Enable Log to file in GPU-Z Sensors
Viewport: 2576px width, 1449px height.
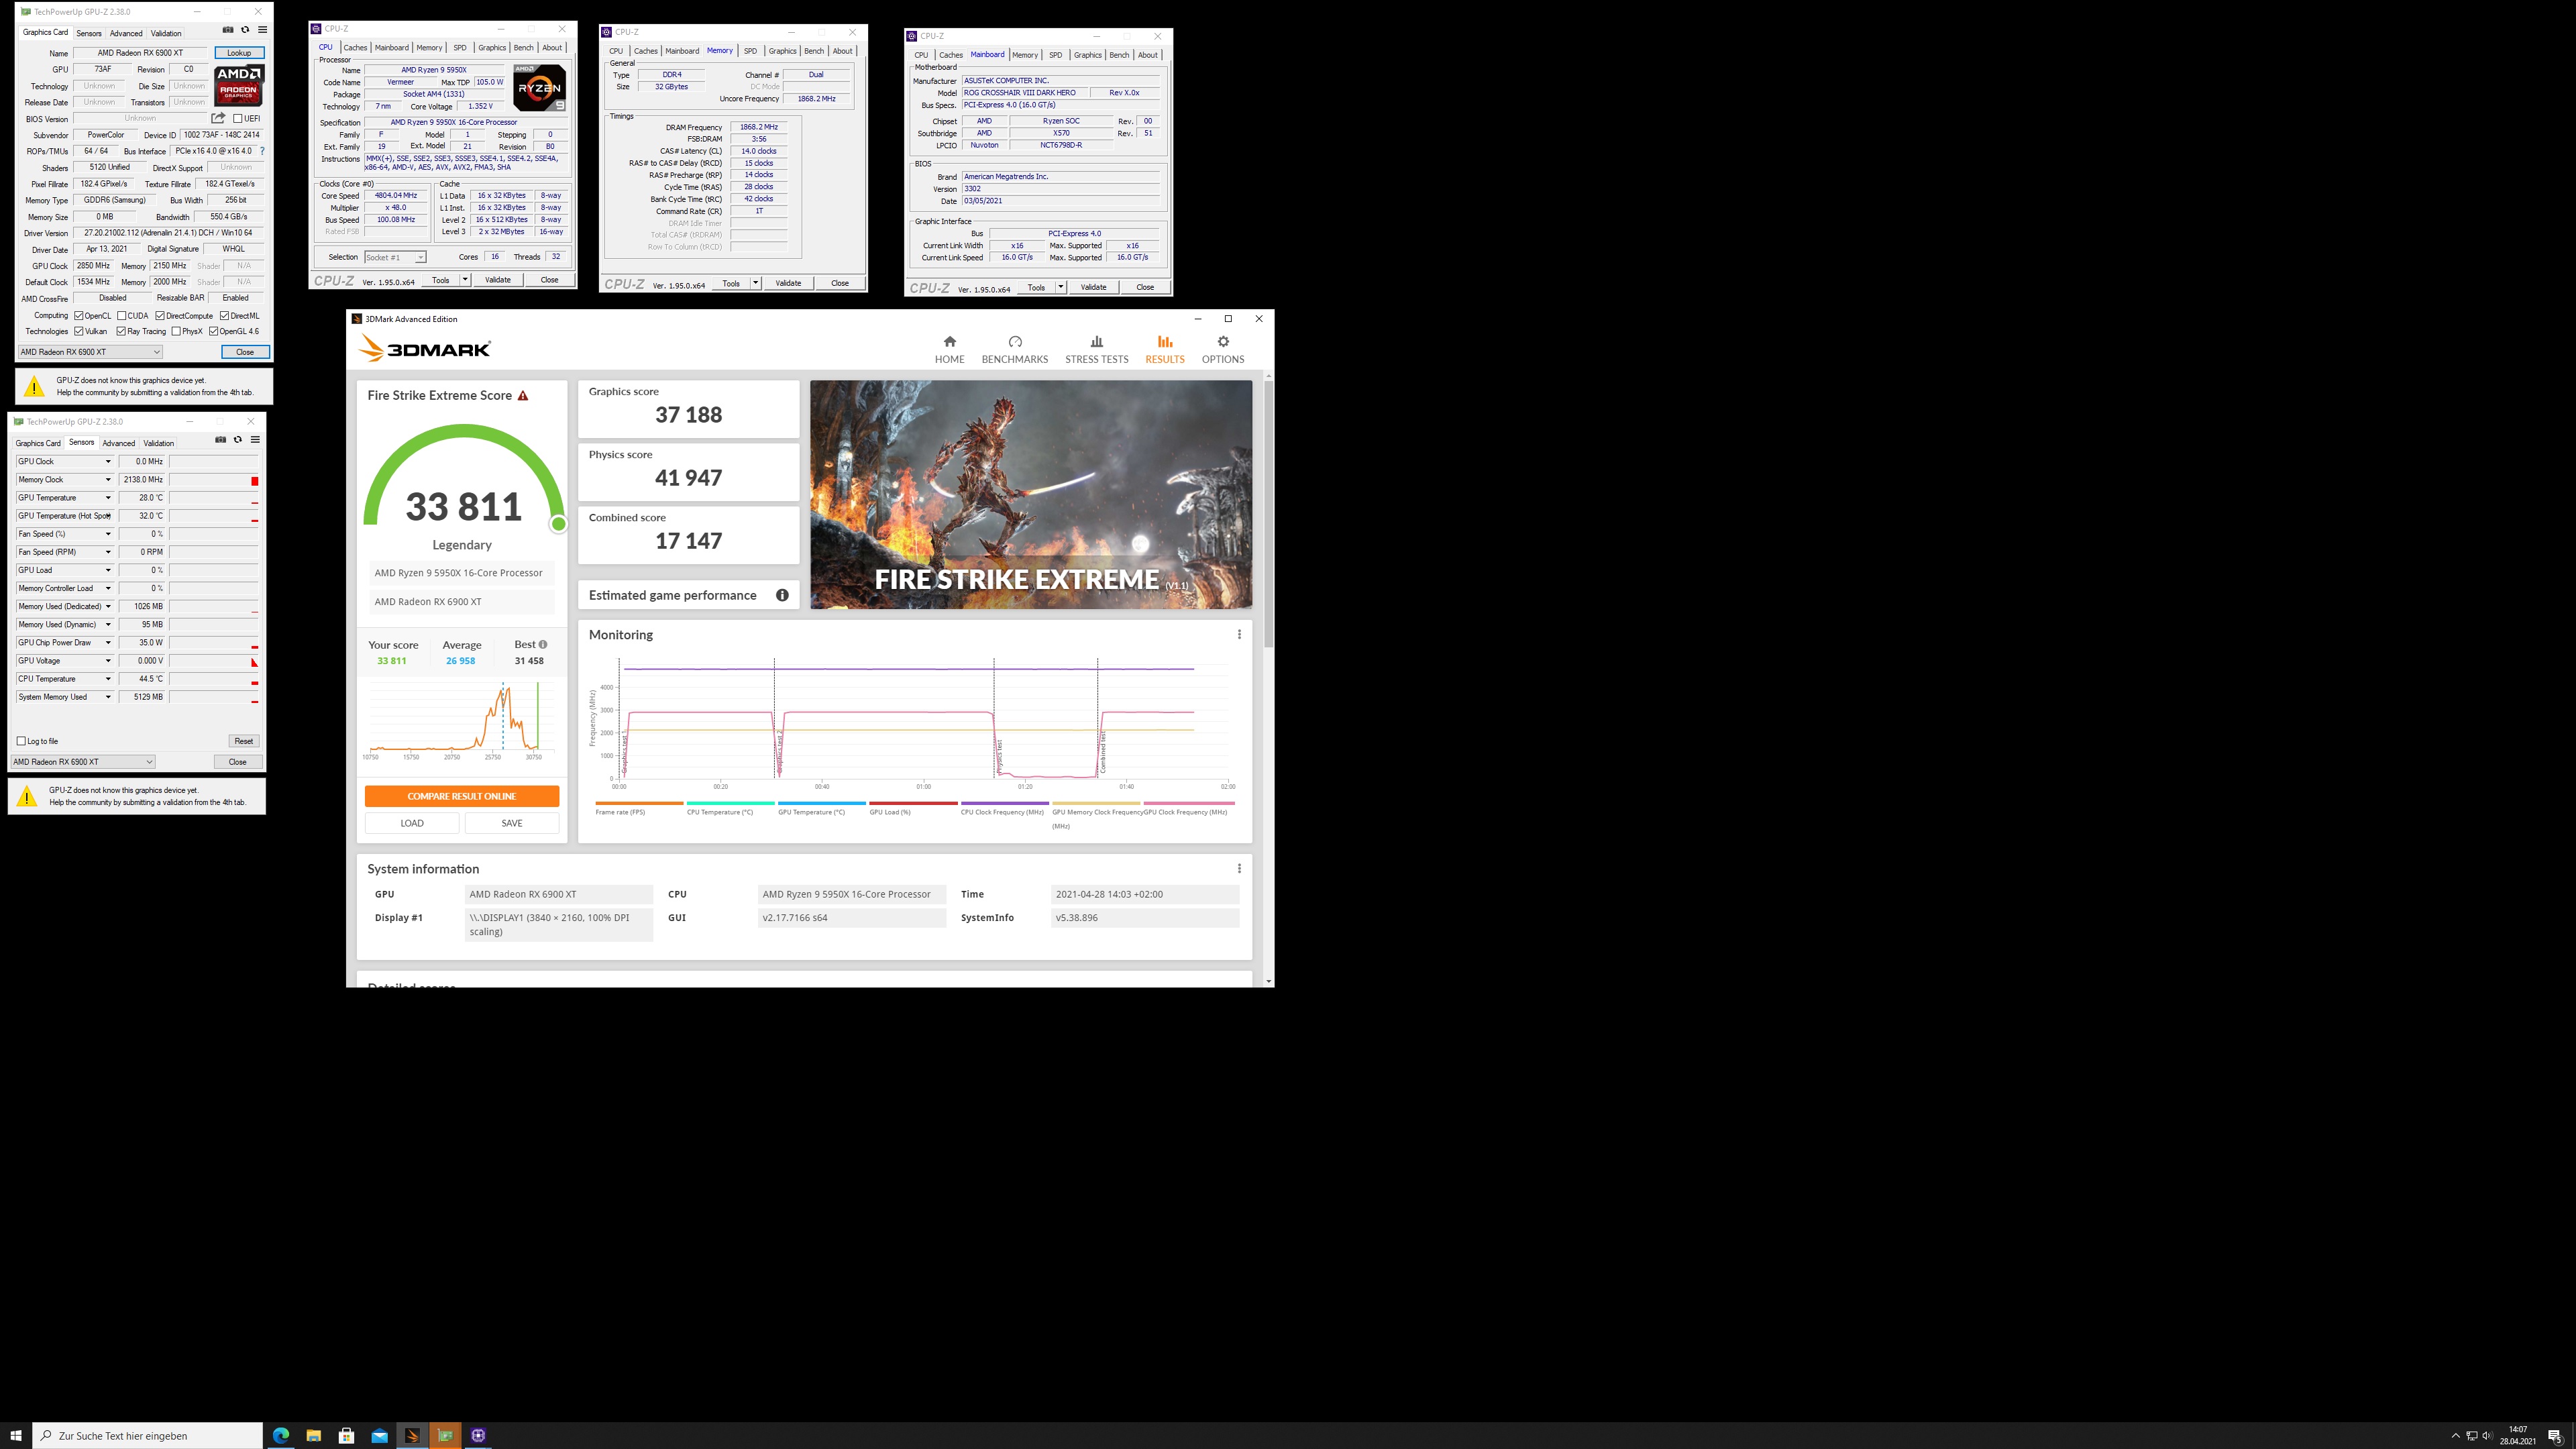pos(21,741)
